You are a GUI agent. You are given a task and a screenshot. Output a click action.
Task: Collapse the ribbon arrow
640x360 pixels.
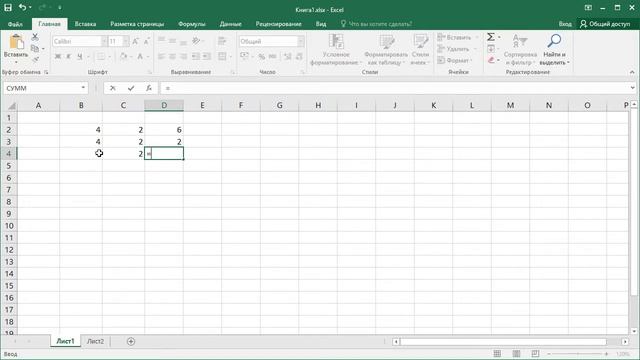pos(632,72)
